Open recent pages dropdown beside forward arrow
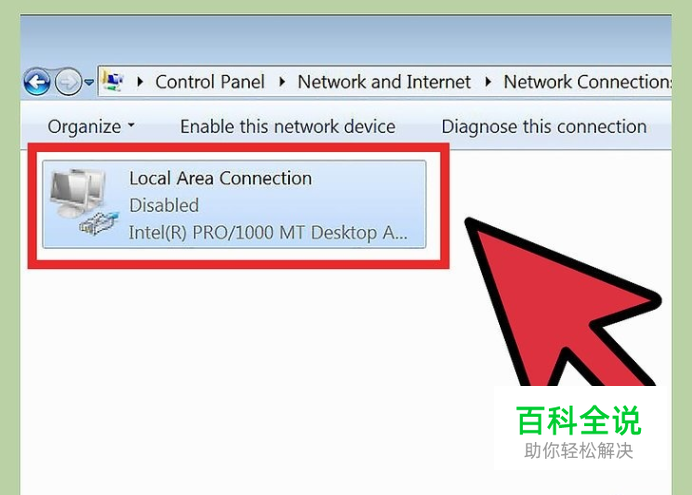This screenshot has width=692, height=495. coord(90,82)
